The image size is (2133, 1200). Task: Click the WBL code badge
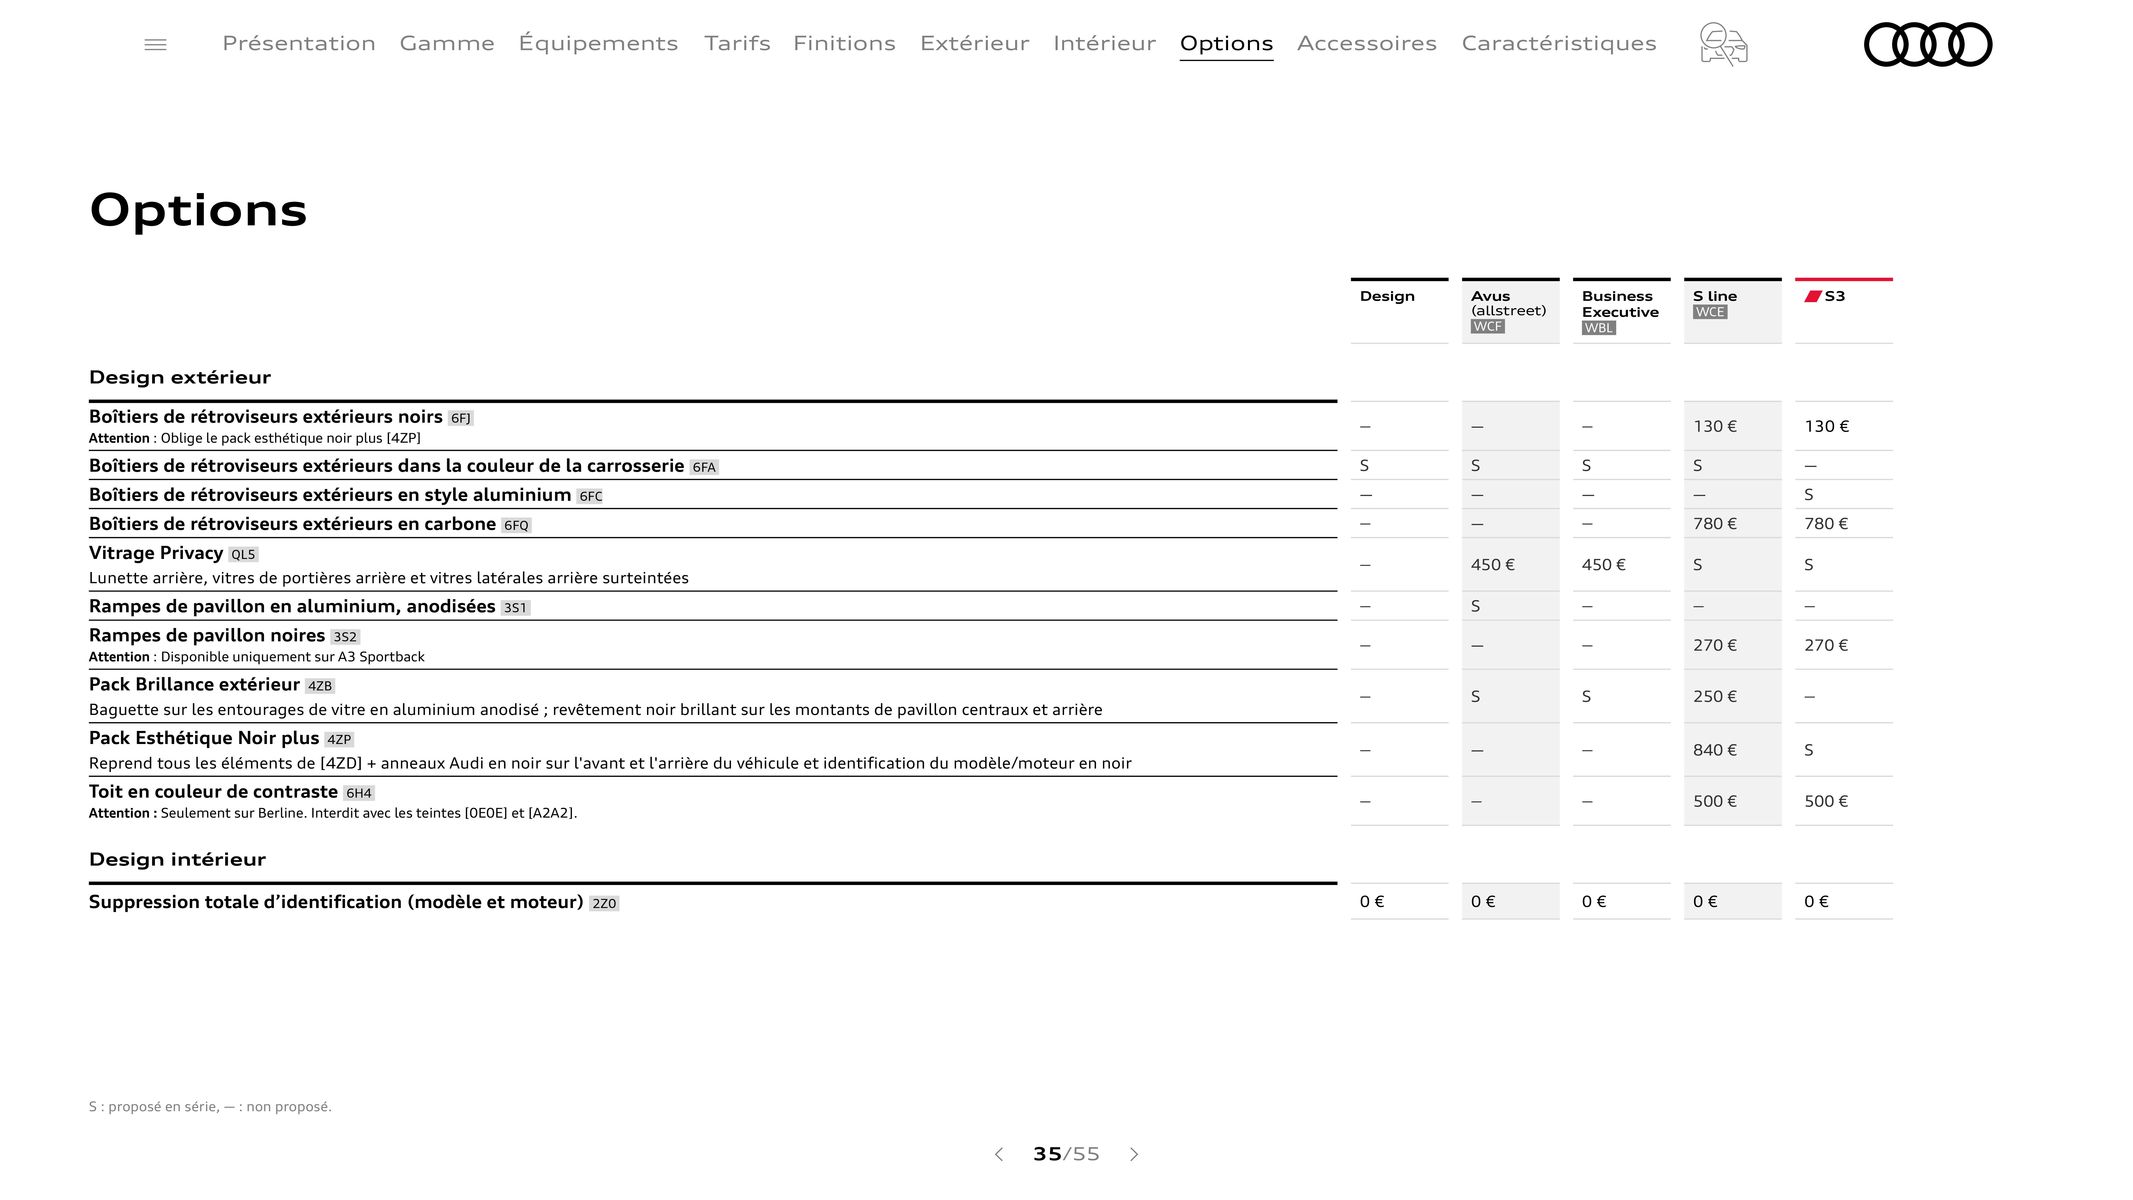coord(1599,328)
